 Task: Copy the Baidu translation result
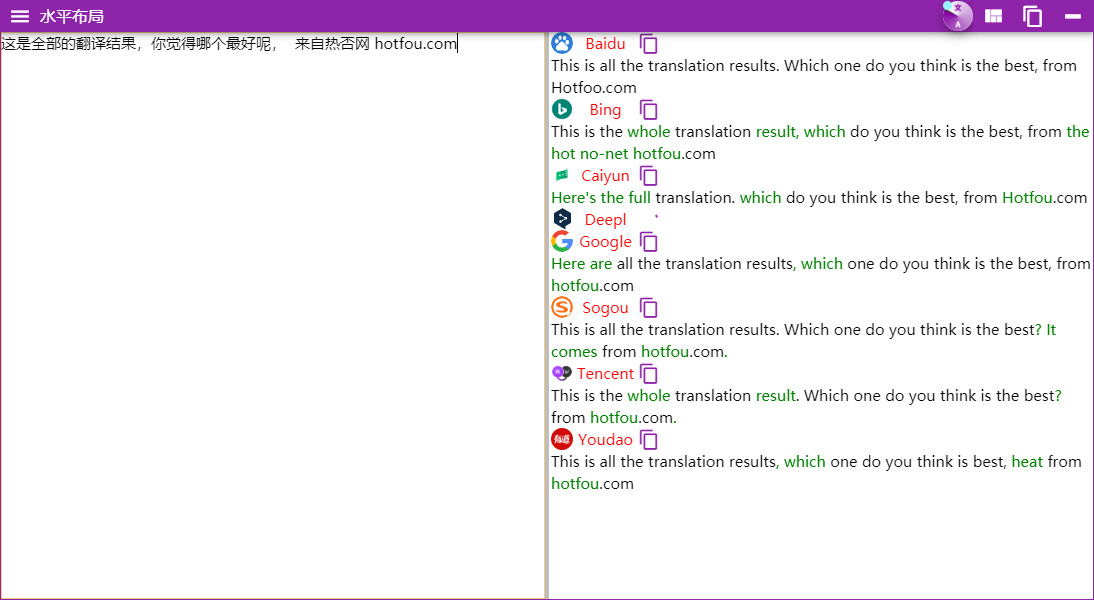click(649, 44)
